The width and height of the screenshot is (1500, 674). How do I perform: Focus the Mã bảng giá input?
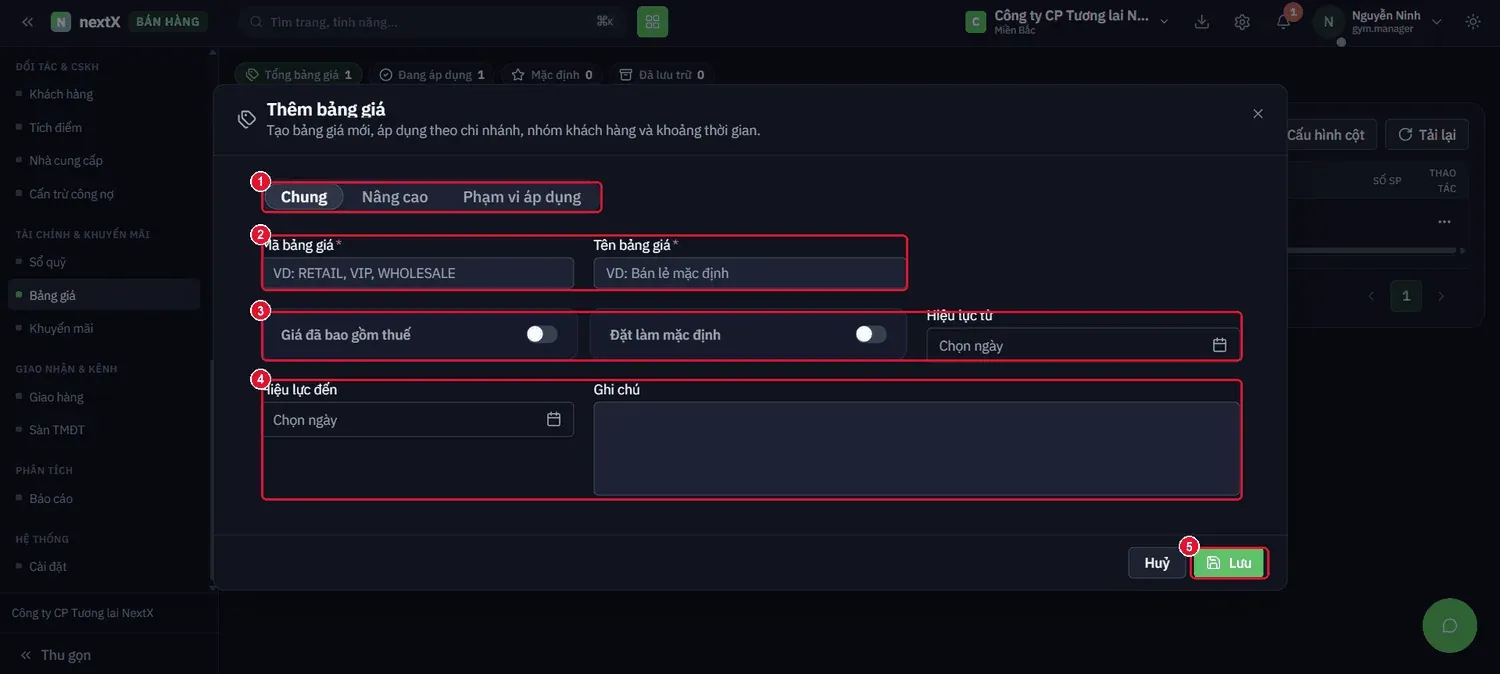[418, 273]
